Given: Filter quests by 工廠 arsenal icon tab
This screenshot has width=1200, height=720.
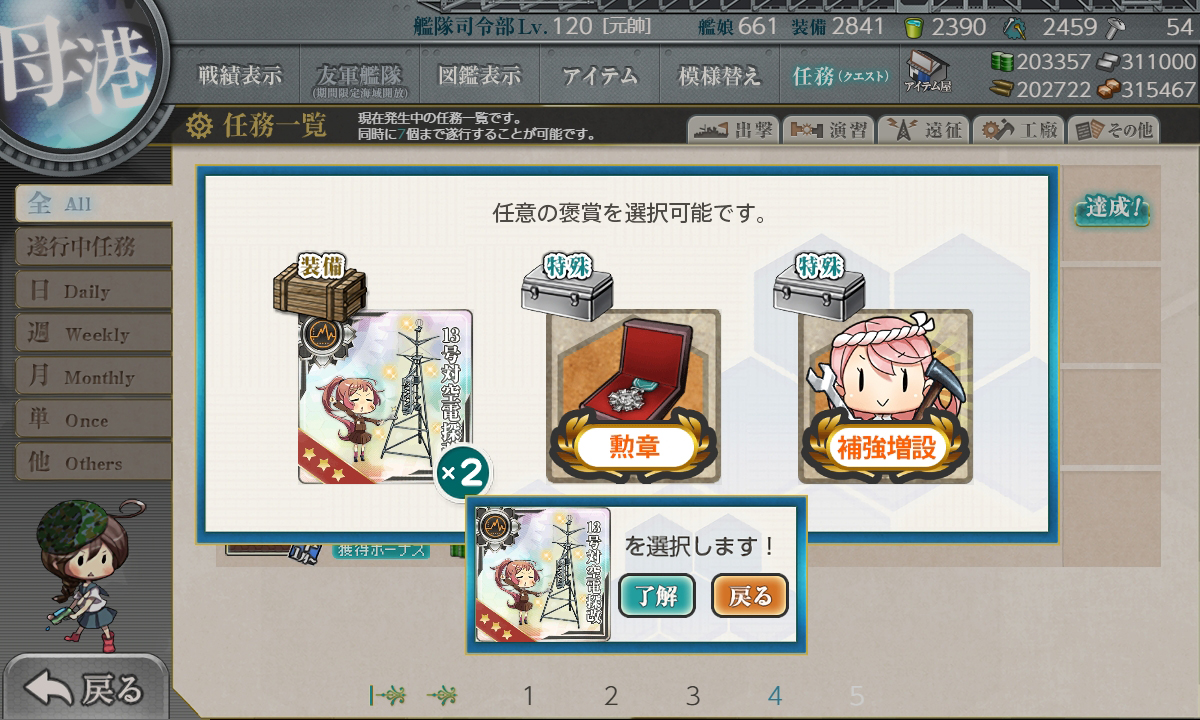Looking at the screenshot, I should 1017,130.
